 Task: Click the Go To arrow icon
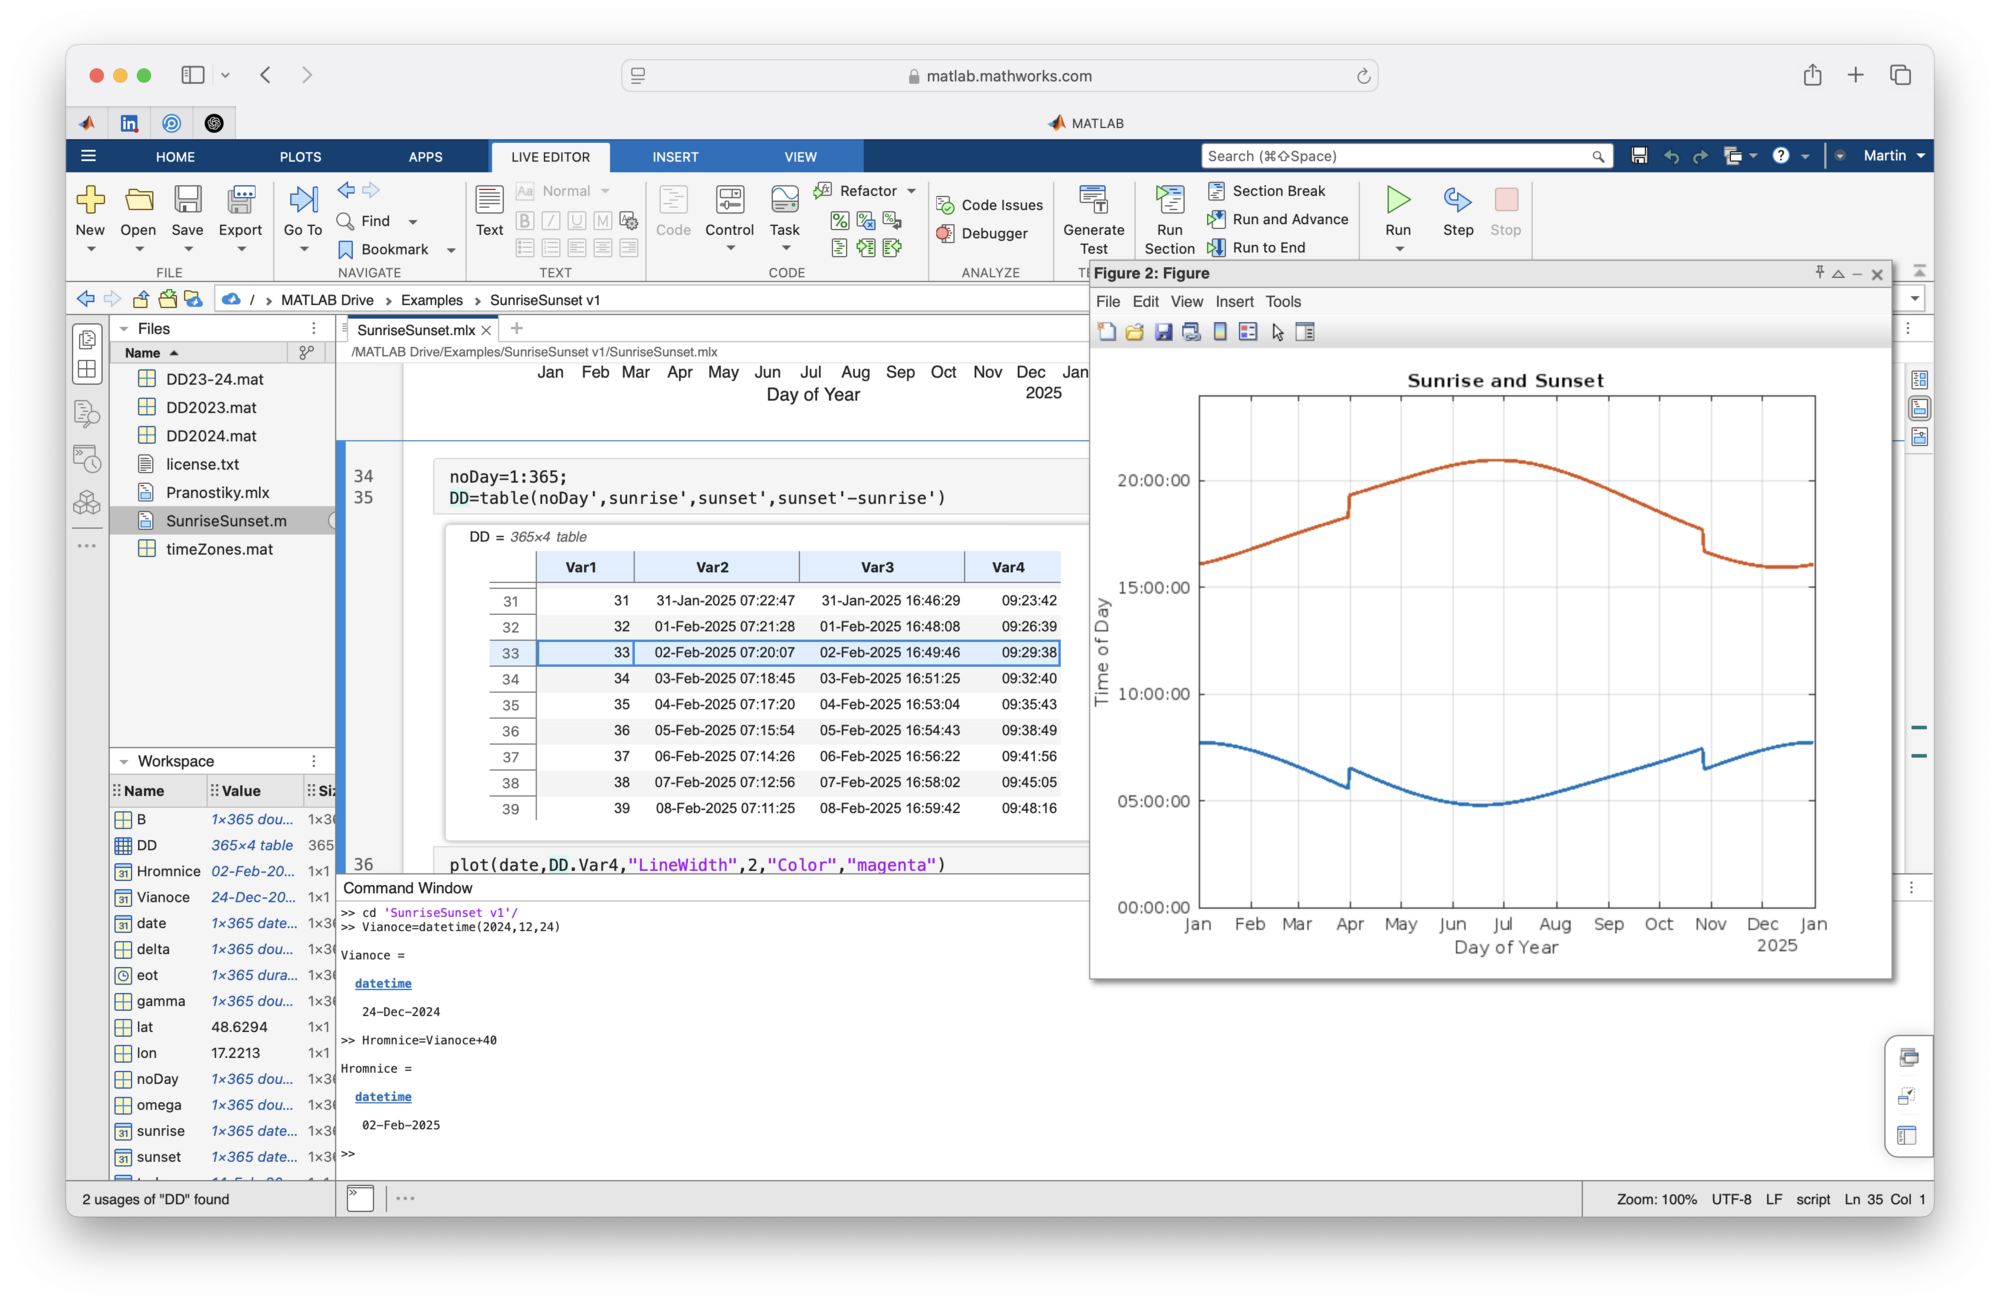303,200
